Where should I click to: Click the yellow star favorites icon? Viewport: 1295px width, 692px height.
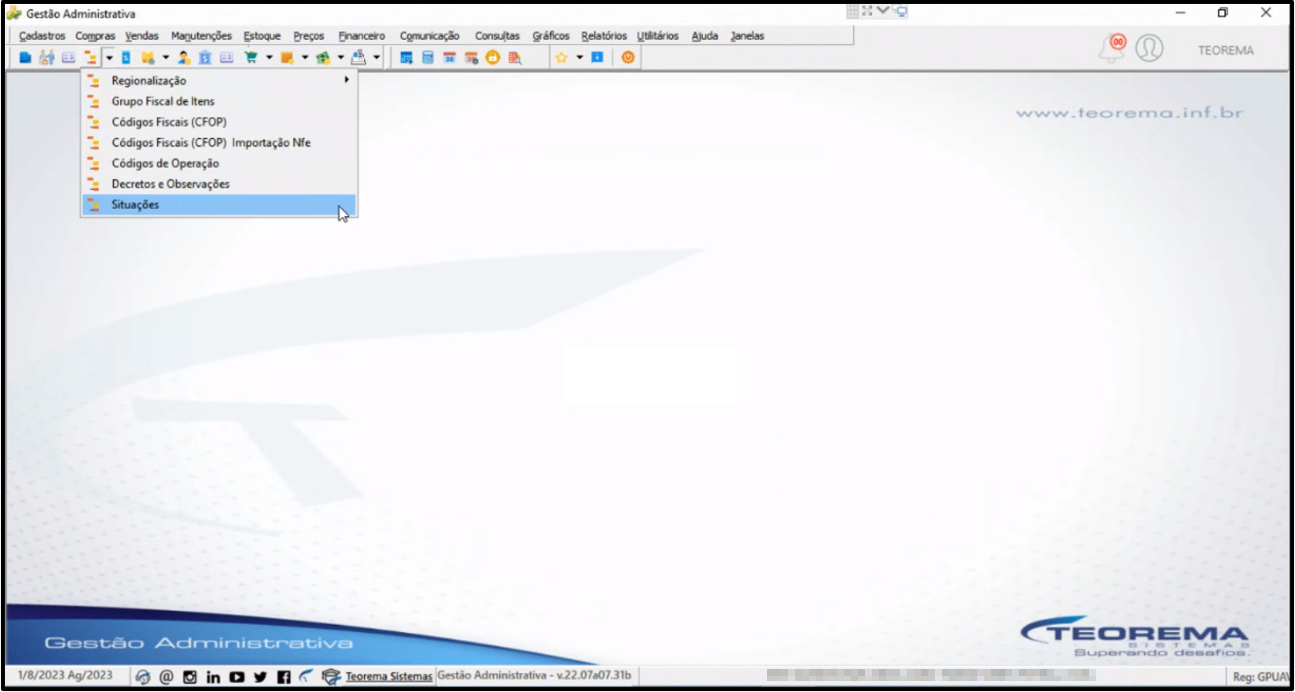point(561,58)
